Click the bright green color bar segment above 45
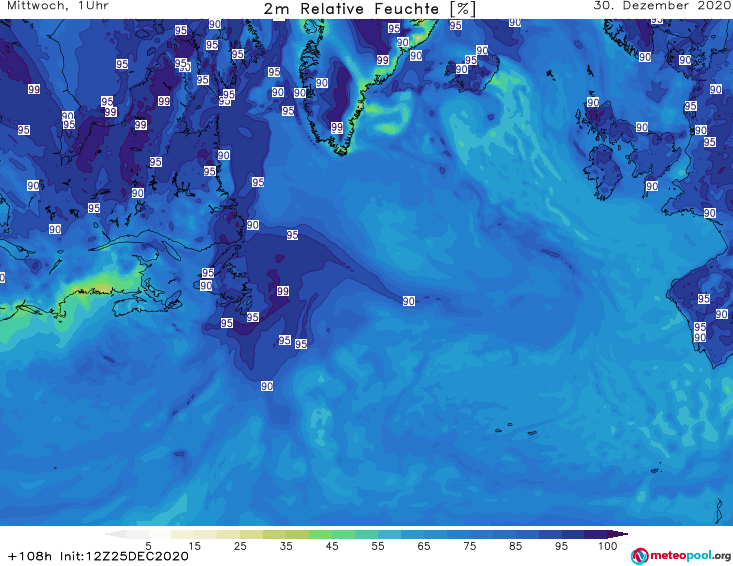 pos(320,534)
